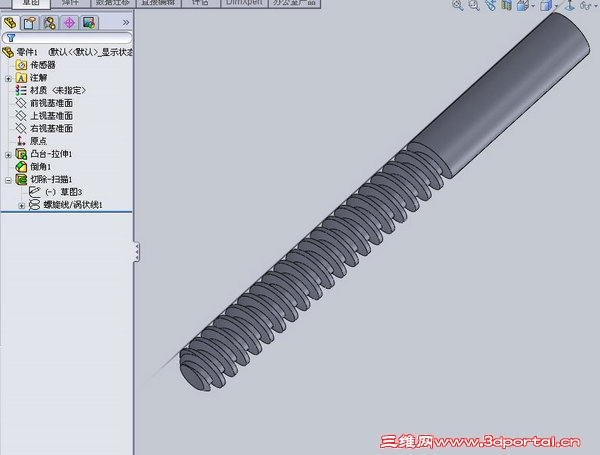
Task: Collapse the feature tree panel handle
Action: pos(137,251)
